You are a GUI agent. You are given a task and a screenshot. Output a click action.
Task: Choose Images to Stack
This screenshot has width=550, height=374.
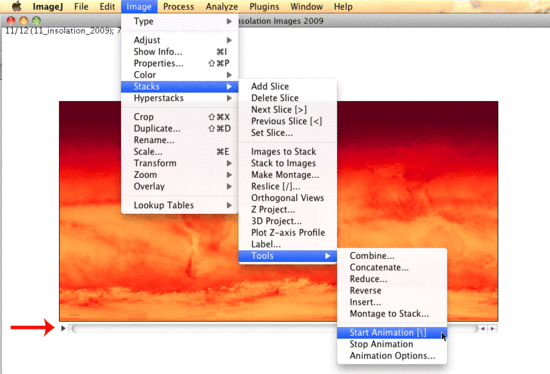288,152
